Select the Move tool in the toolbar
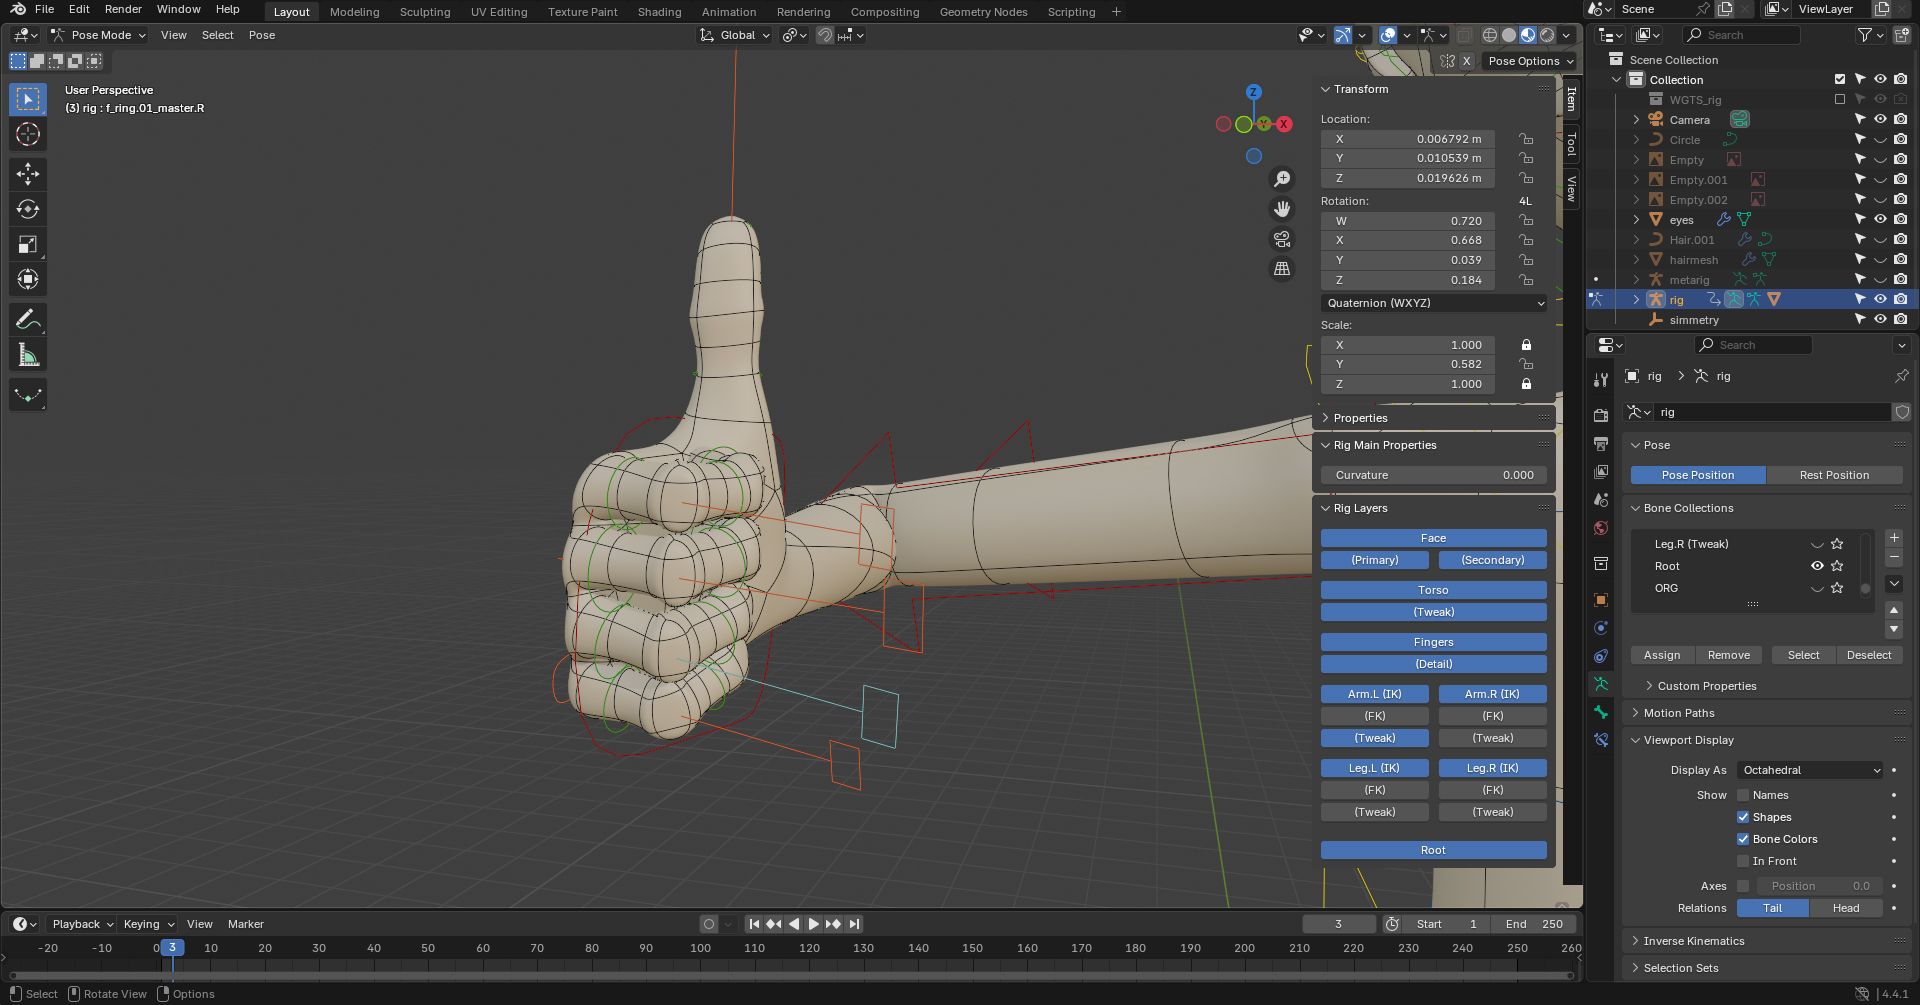The height and width of the screenshot is (1005, 1920). (x=28, y=174)
